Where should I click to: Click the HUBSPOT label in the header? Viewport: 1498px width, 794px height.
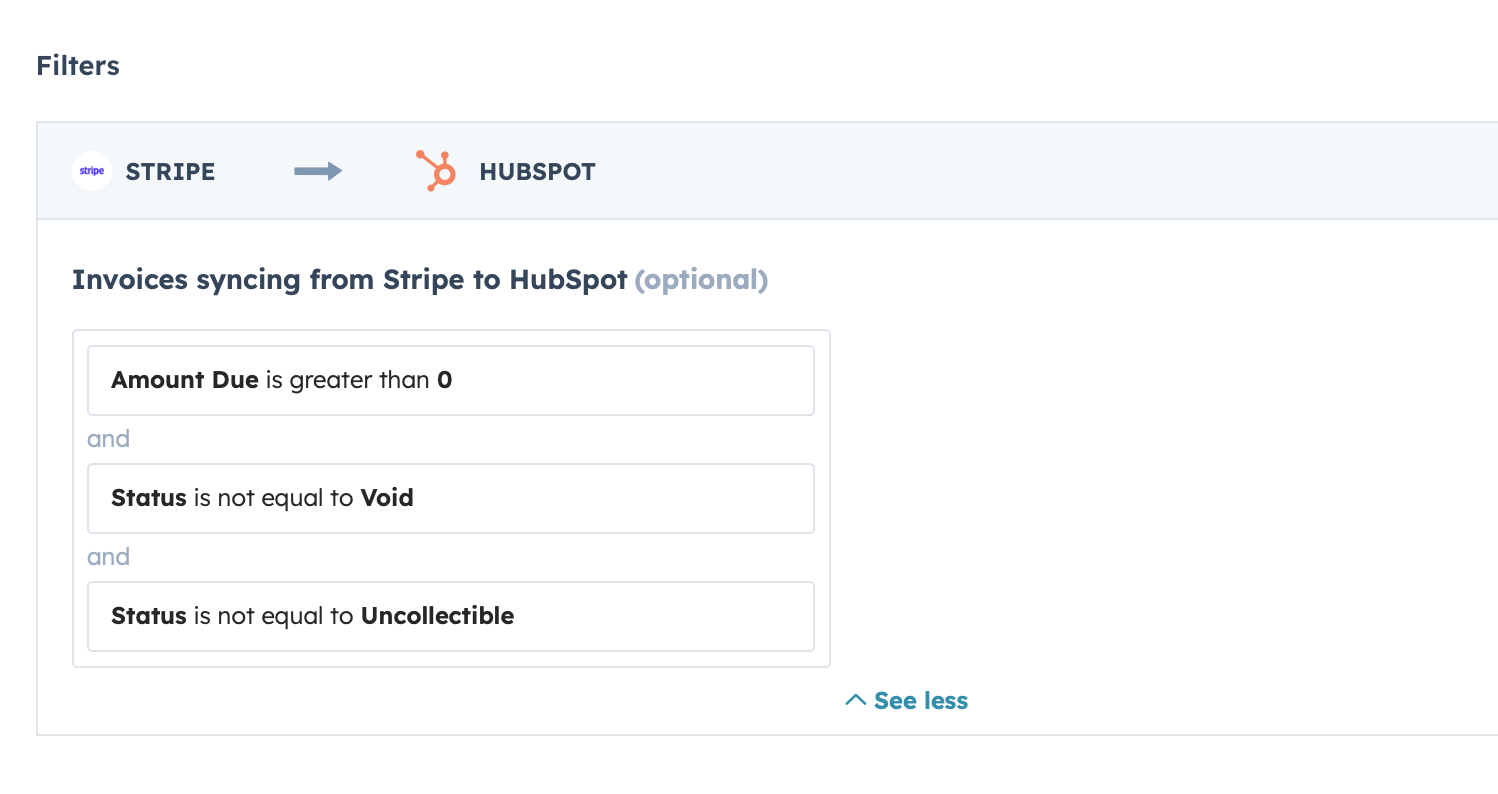[x=537, y=172]
